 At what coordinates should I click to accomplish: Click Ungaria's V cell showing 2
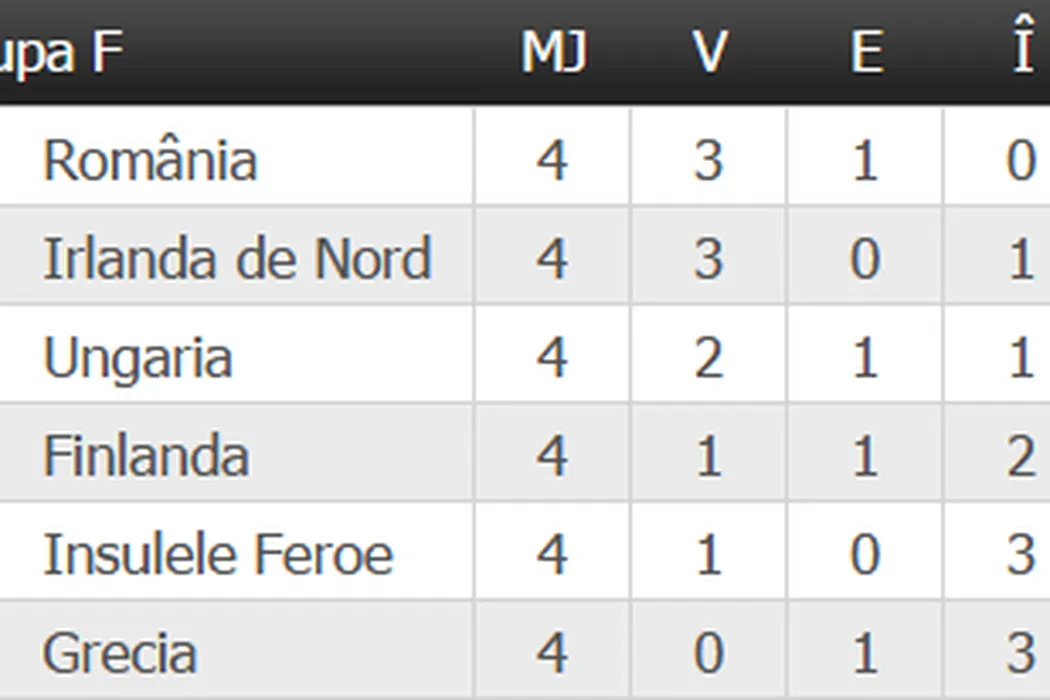[x=708, y=357]
